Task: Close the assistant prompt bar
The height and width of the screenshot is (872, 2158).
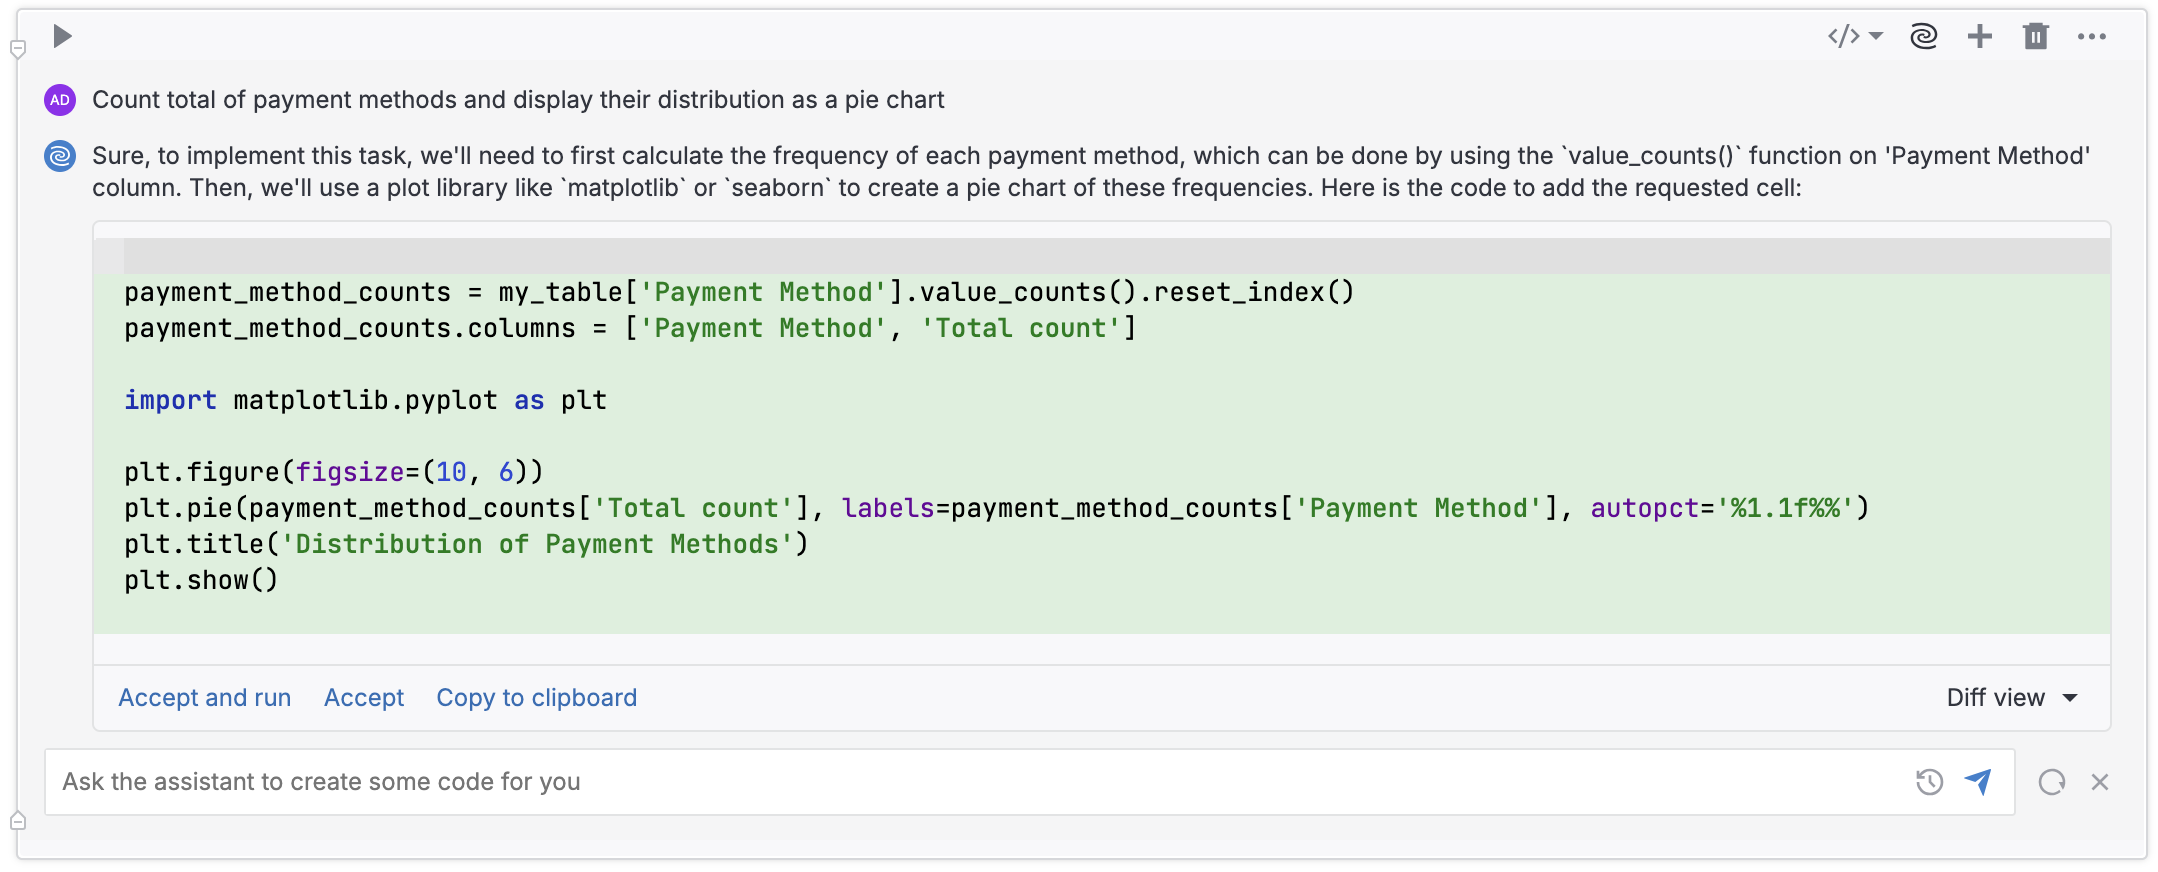Action: (2100, 782)
